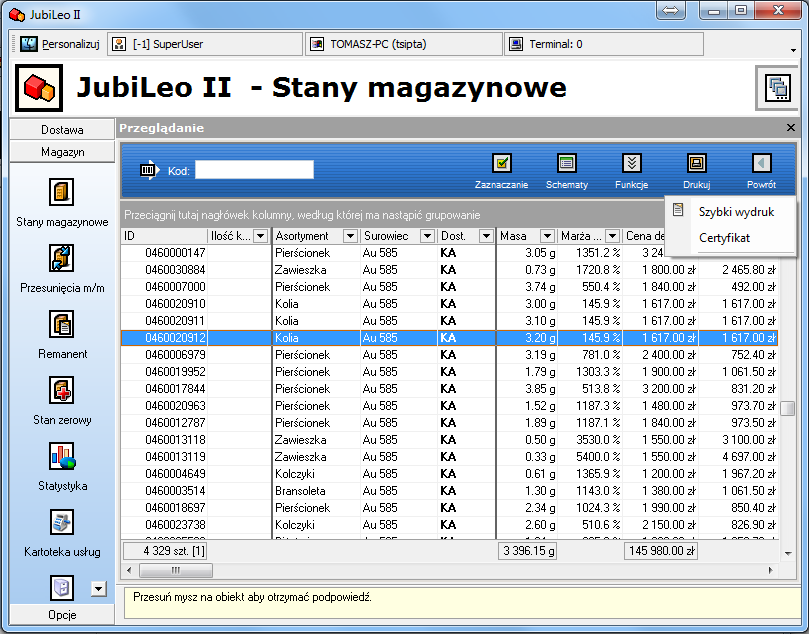Click the vertical scrollbar thumb
This screenshot has height=634, width=809.
point(787,408)
